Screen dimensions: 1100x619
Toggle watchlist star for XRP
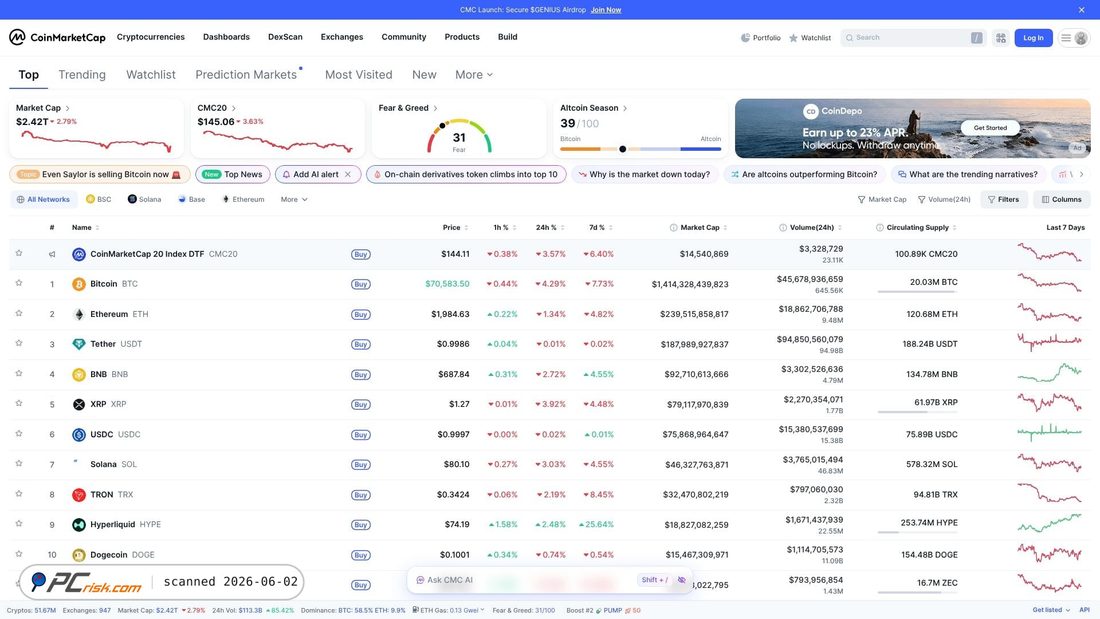[x=19, y=404]
